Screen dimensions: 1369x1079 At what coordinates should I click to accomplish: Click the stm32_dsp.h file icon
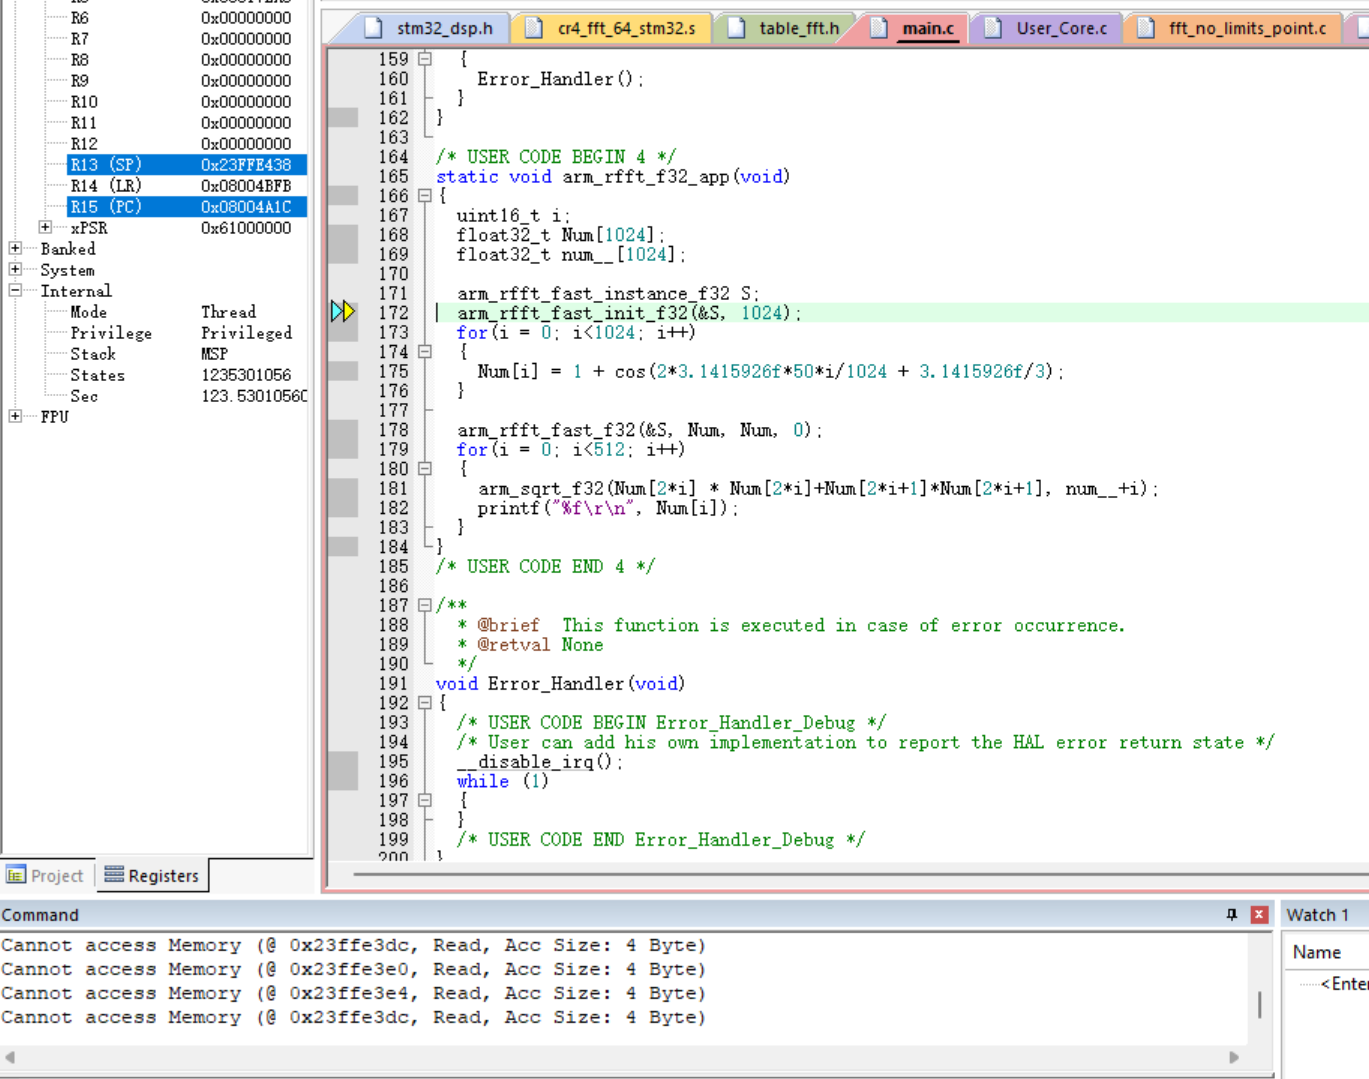[373, 28]
